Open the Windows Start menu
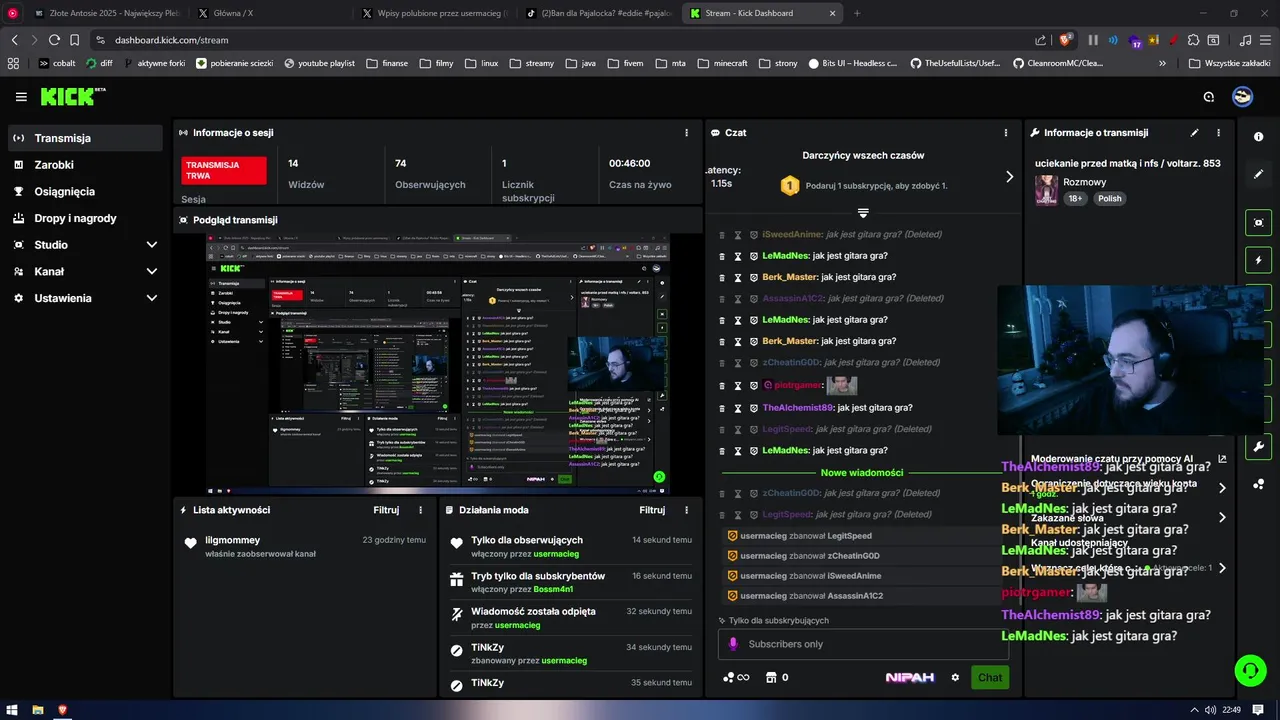1280x720 pixels. pyautogui.click(x=13, y=710)
